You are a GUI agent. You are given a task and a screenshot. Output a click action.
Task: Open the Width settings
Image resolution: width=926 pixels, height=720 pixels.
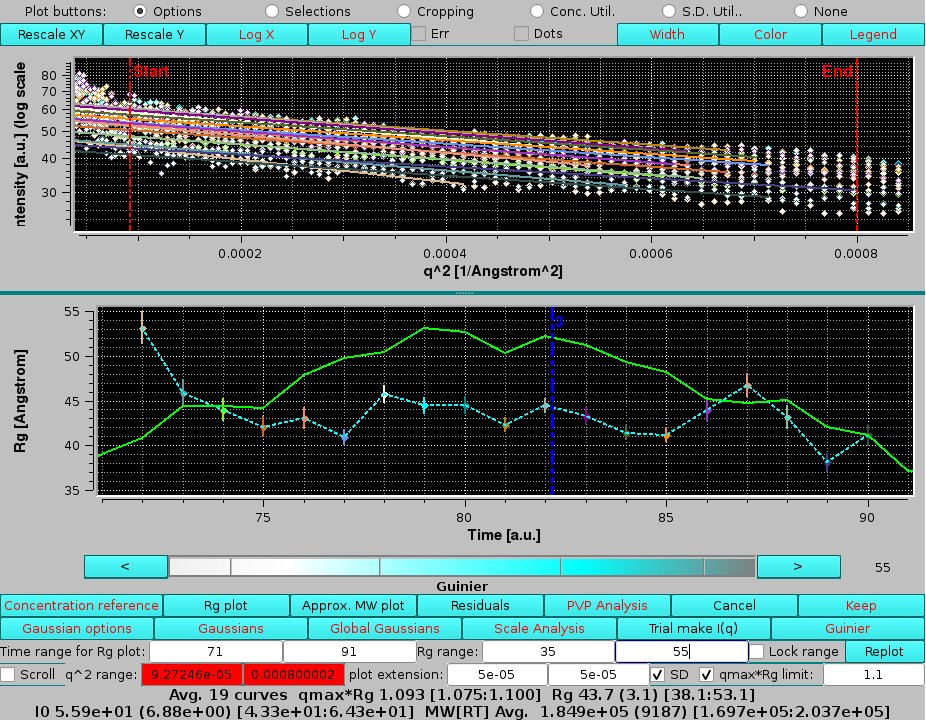[x=666, y=33]
